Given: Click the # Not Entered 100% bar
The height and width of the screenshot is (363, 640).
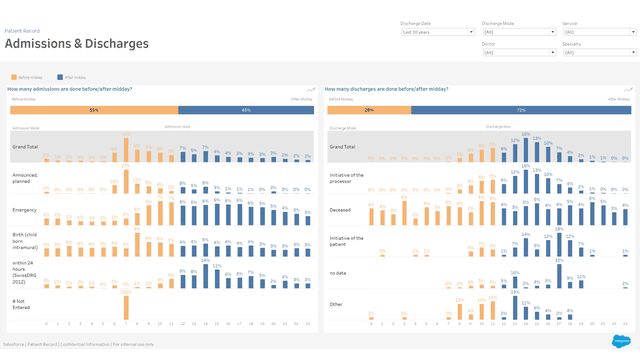Looking at the screenshot, I should pyautogui.click(x=126, y=307).
